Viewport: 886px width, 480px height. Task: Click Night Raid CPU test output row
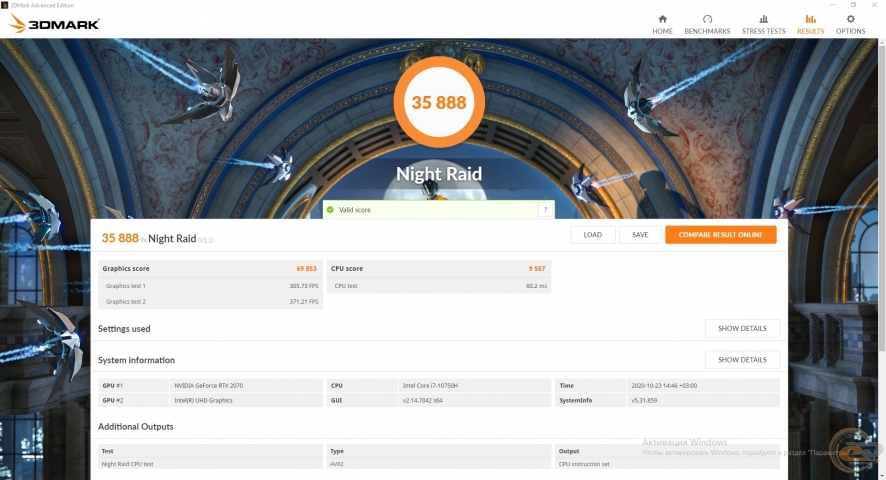(210, 464)
